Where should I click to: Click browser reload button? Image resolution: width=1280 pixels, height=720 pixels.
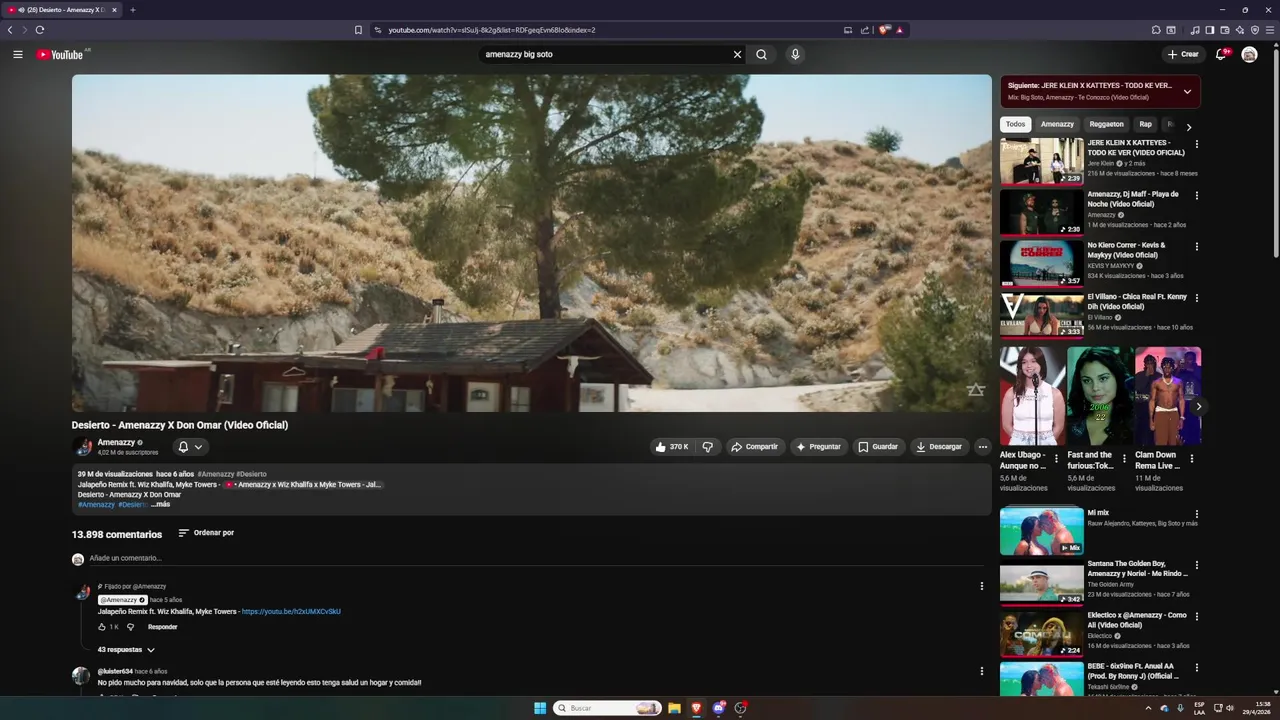pyautogui.click(x=40, y=30)
